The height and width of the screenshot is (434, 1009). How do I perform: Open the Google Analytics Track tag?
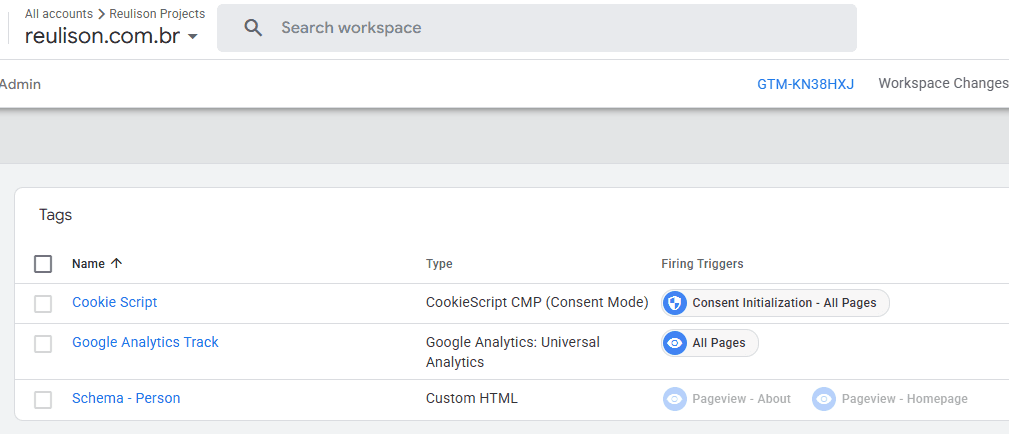pyautogui.click(x=145, y=342)
